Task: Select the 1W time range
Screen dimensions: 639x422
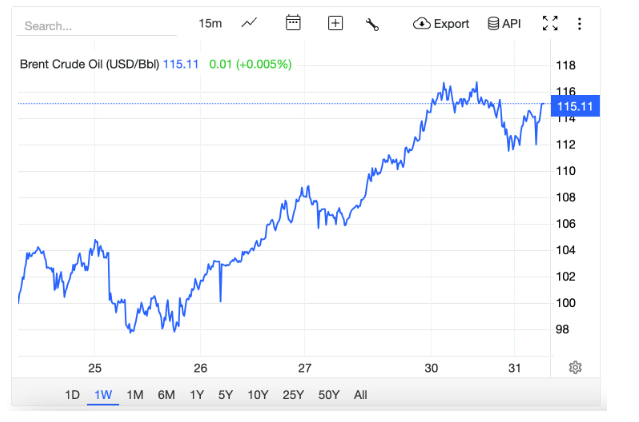Action: [102, 394]
